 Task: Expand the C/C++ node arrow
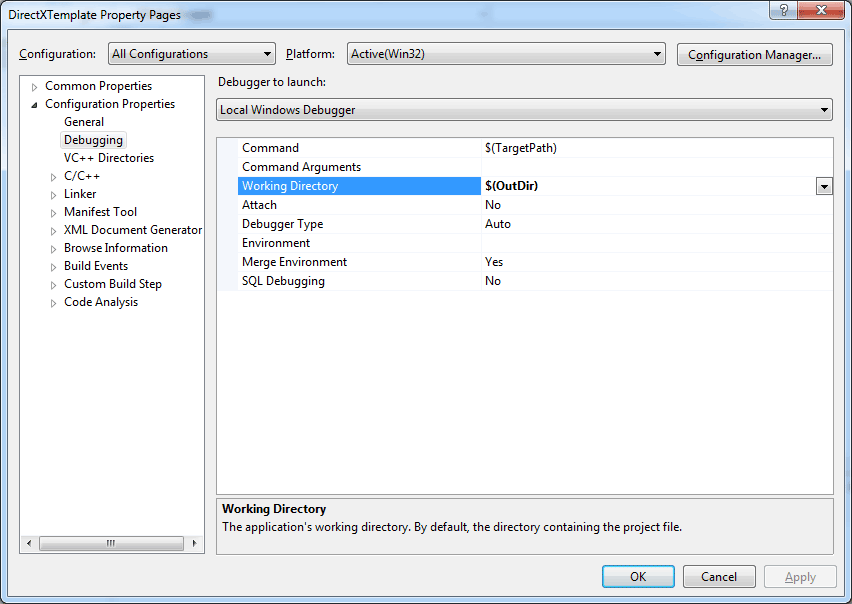[53, 177]
